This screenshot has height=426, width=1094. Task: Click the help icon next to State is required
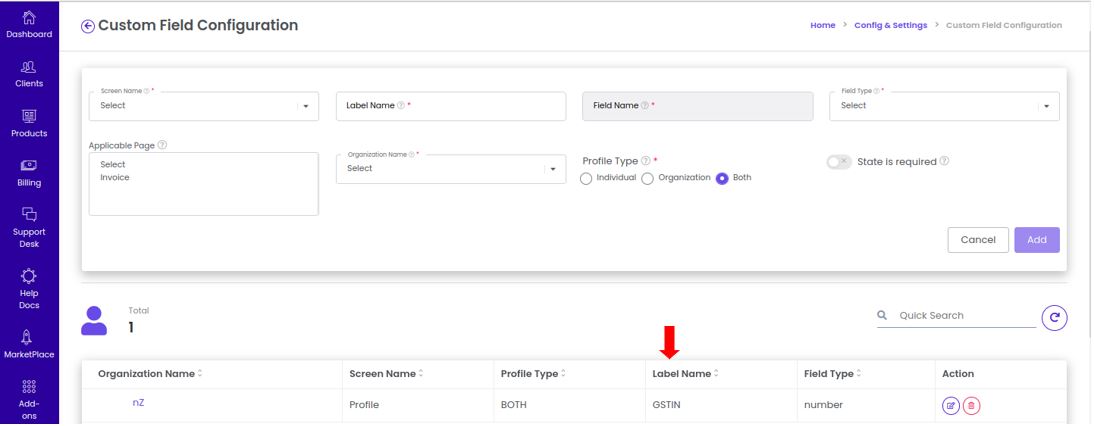point(944,161)
